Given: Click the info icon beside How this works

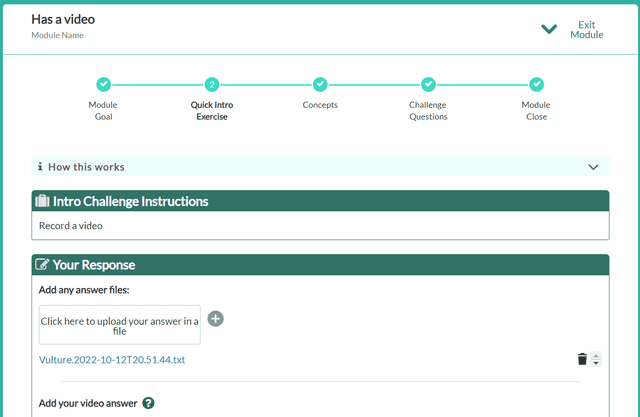Looking at the screenshot, I should click(x=40, y=167).
